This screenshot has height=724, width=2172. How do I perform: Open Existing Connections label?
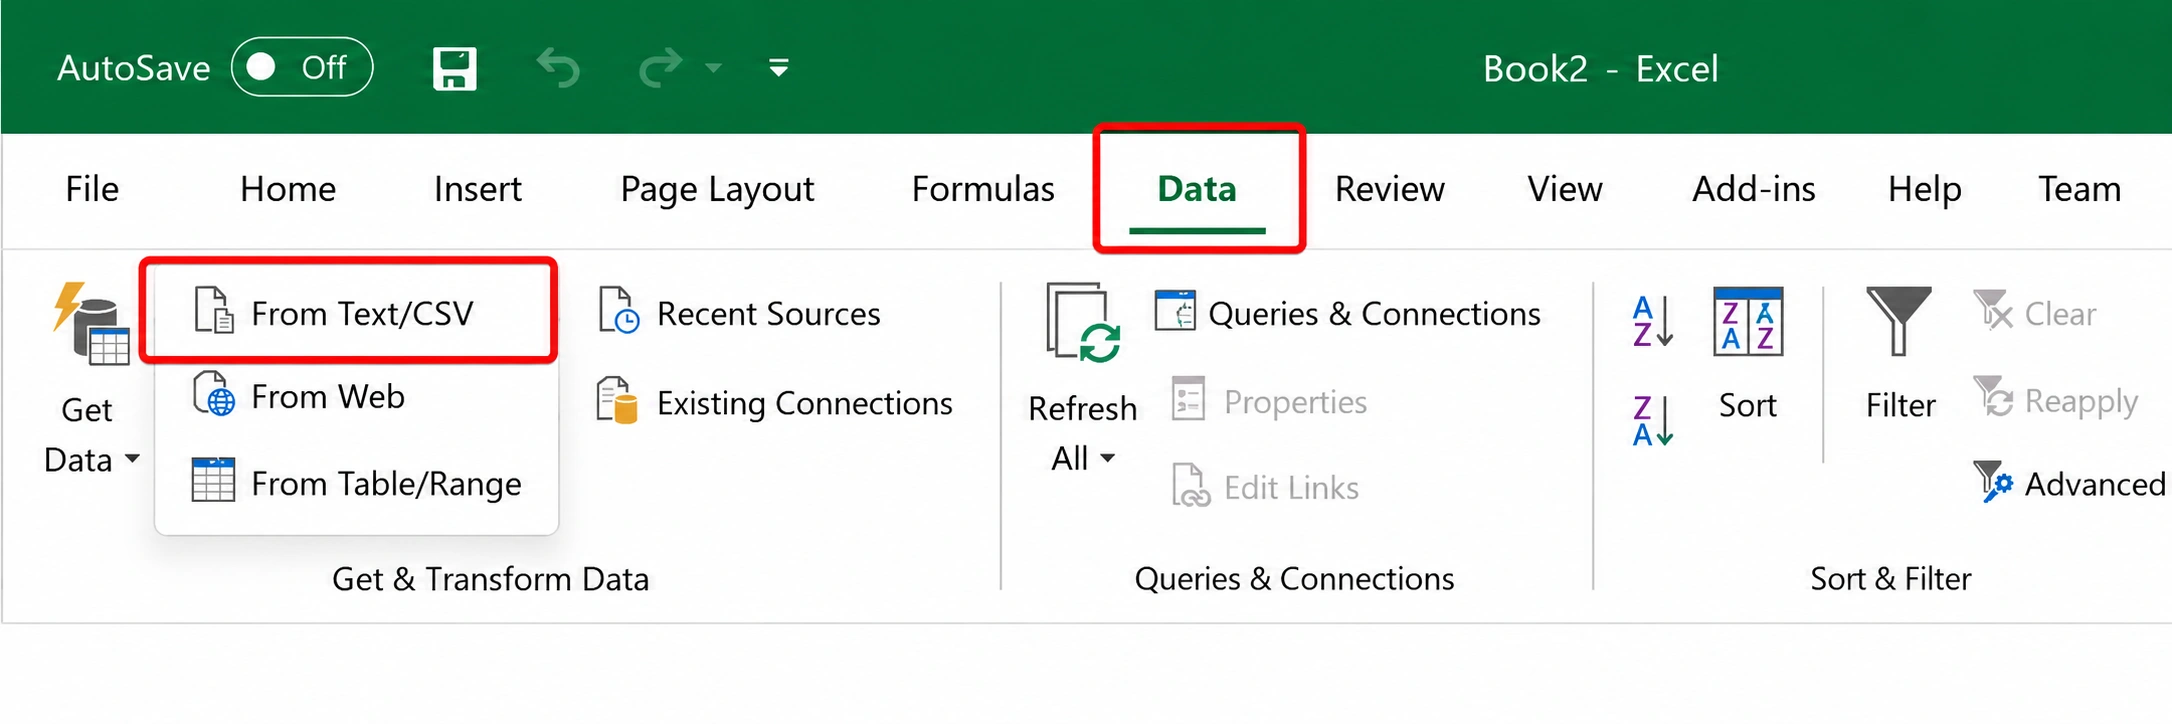pyautogui.click(x=804, y=403)
